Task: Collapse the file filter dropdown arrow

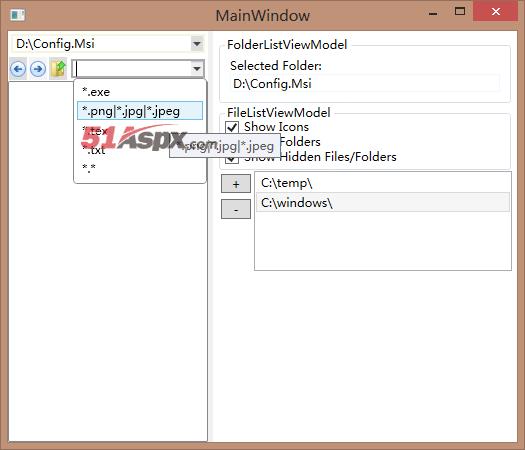Action: point(197,69)
